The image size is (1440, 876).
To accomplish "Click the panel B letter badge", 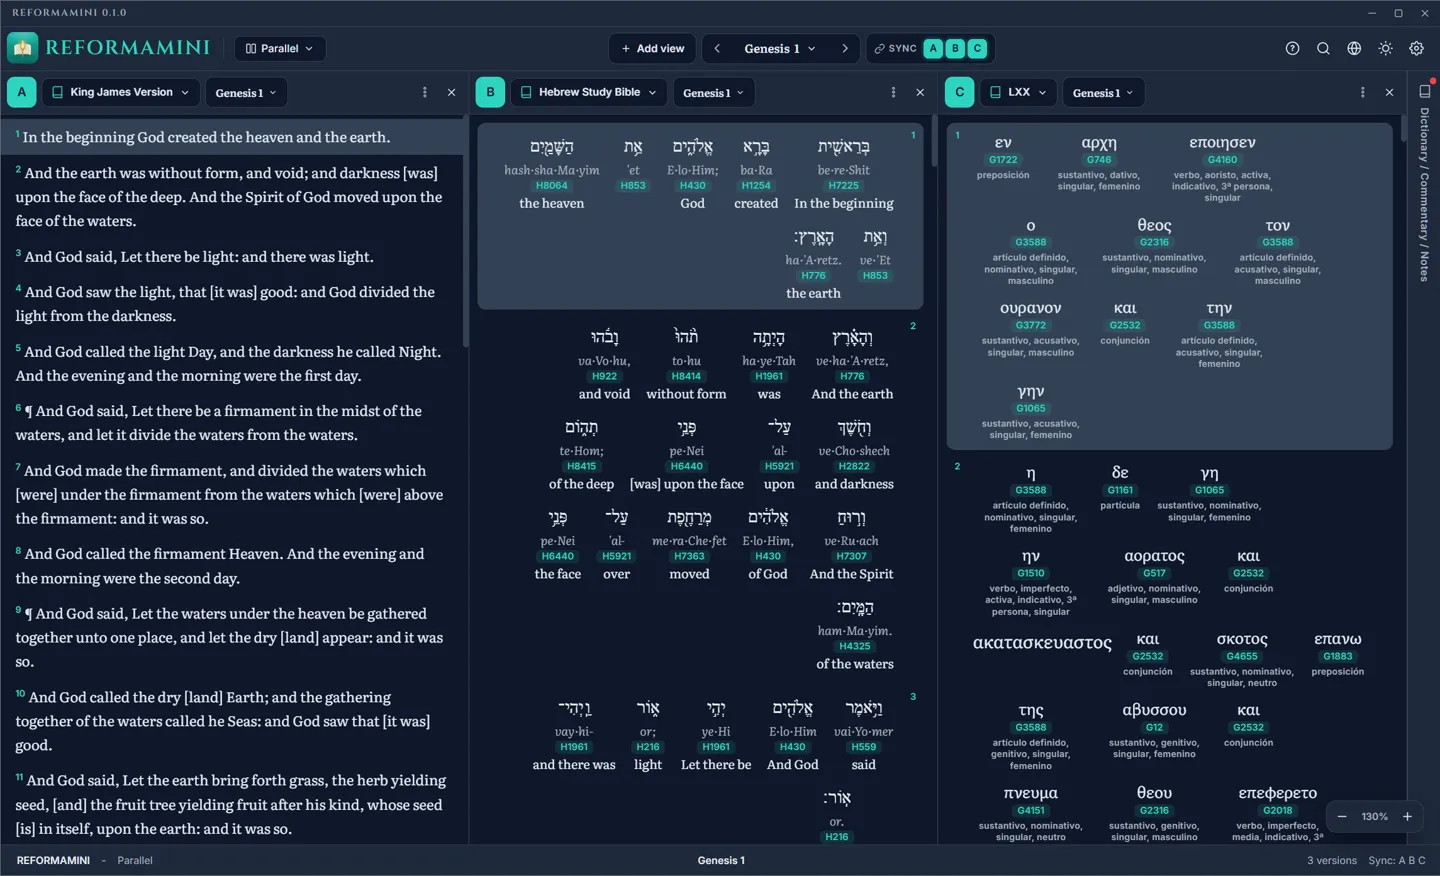I will [490, 92].
